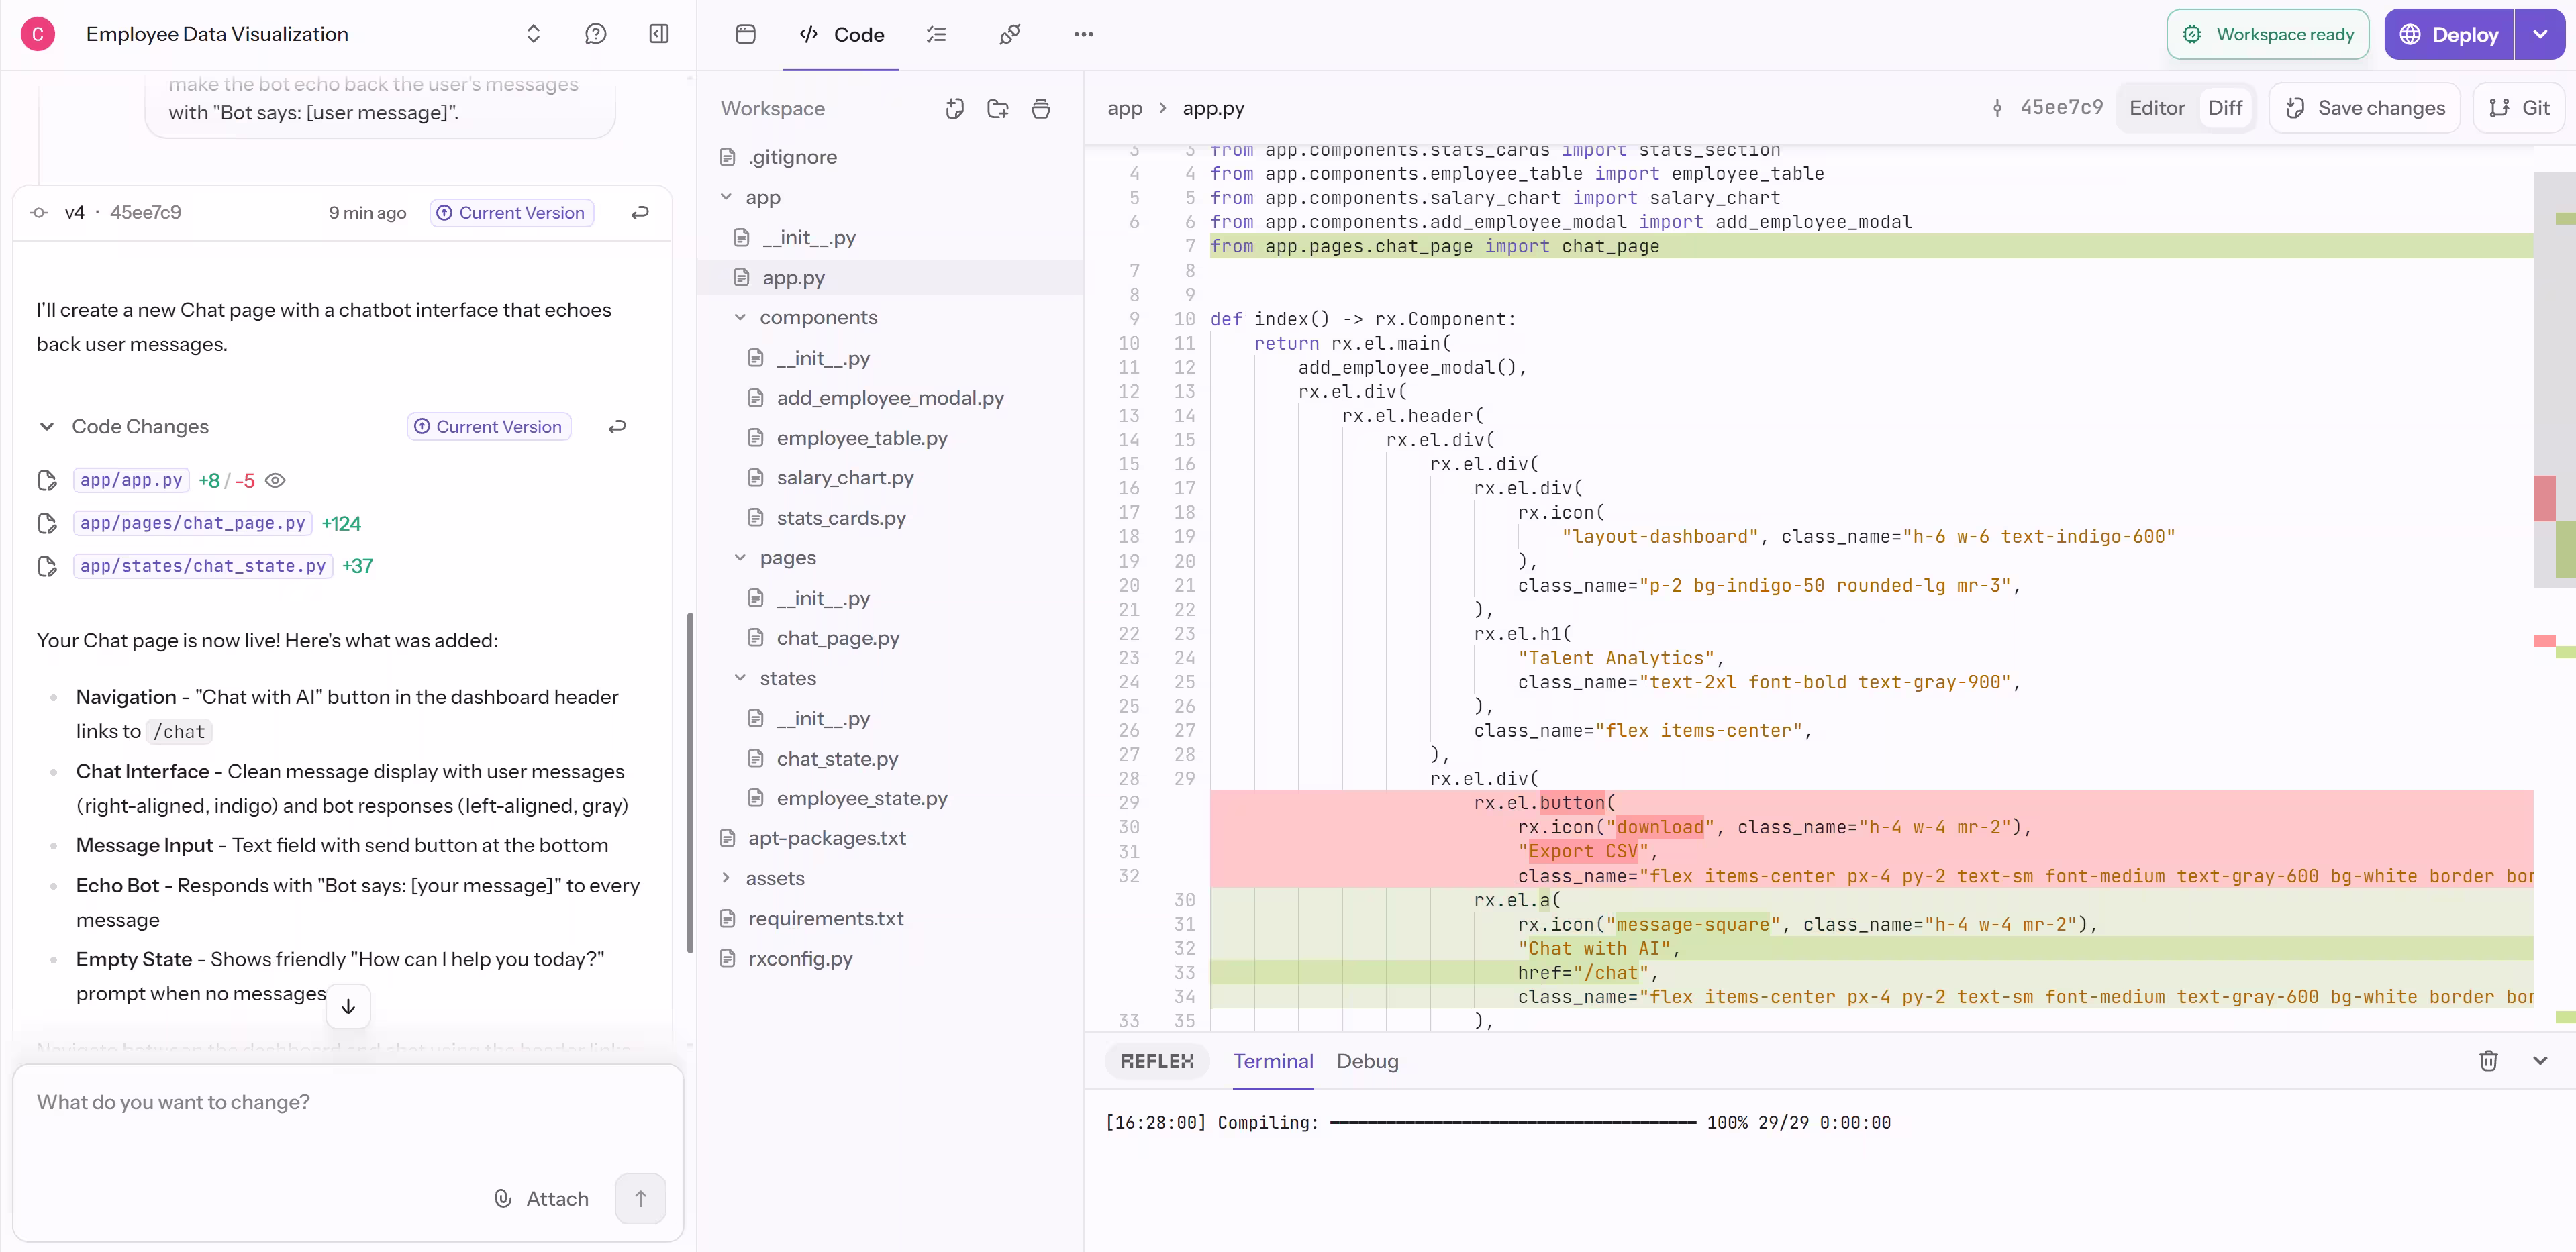Switch to the Diff view toggle

(x=2225, y=108)
